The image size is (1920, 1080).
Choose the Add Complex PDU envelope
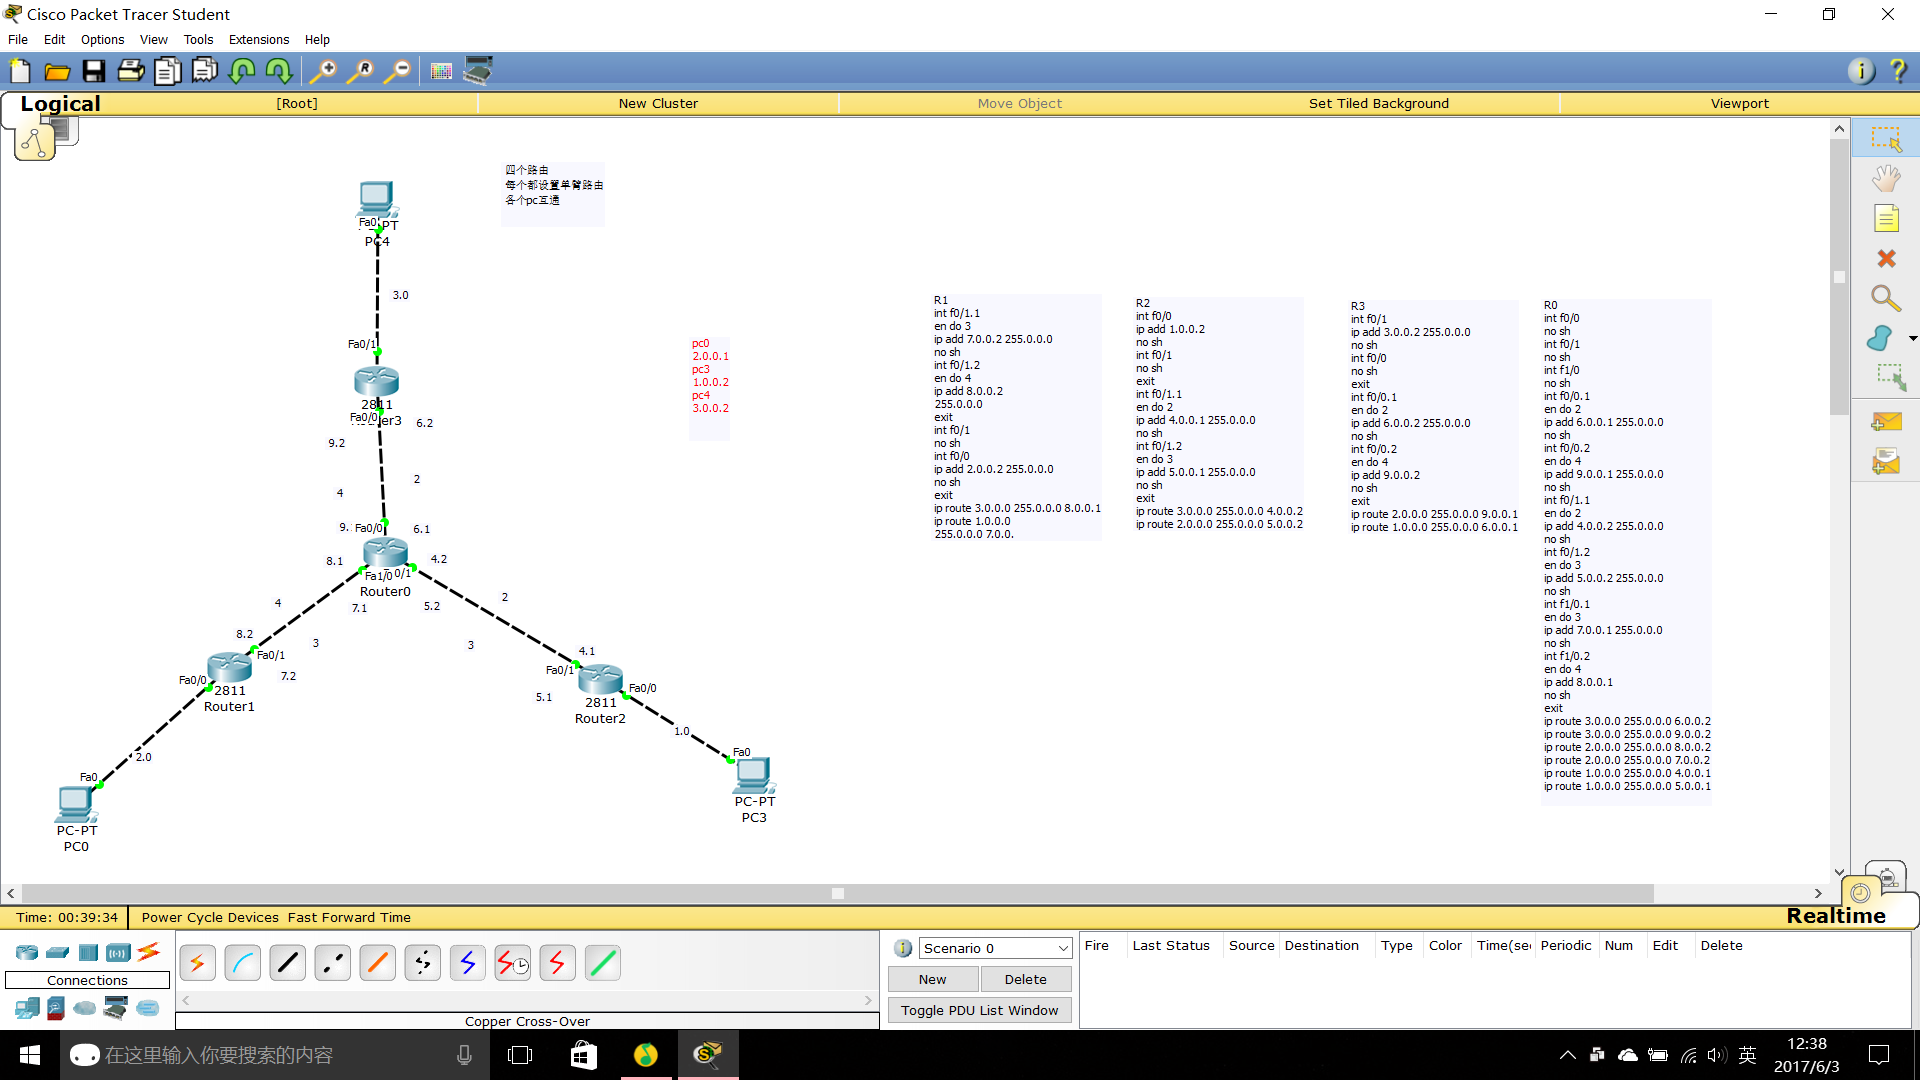[x=1886, y=462]
